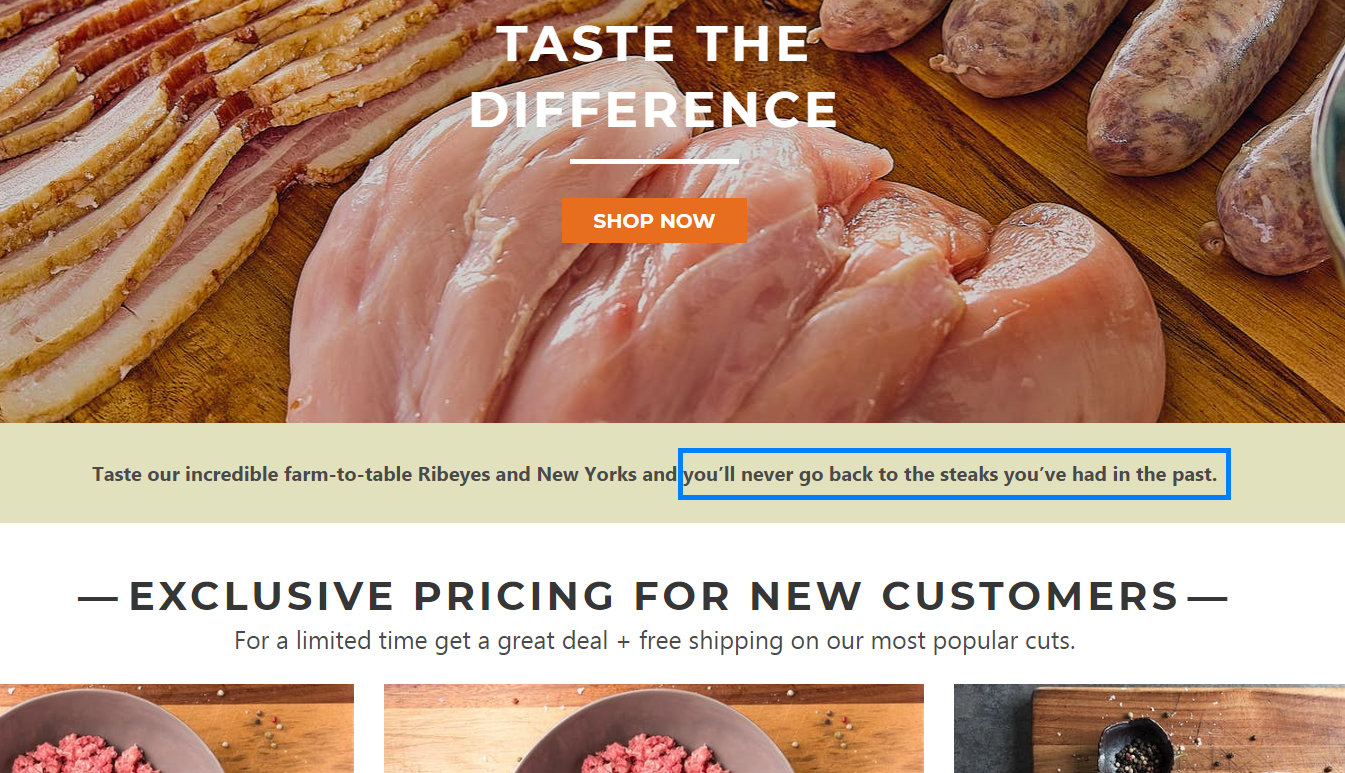Image resolution: width=1345 pixels, height=773 pixels.
Task: Click the TASTE THE line of hero title
Action: click(x=652, y=44)
